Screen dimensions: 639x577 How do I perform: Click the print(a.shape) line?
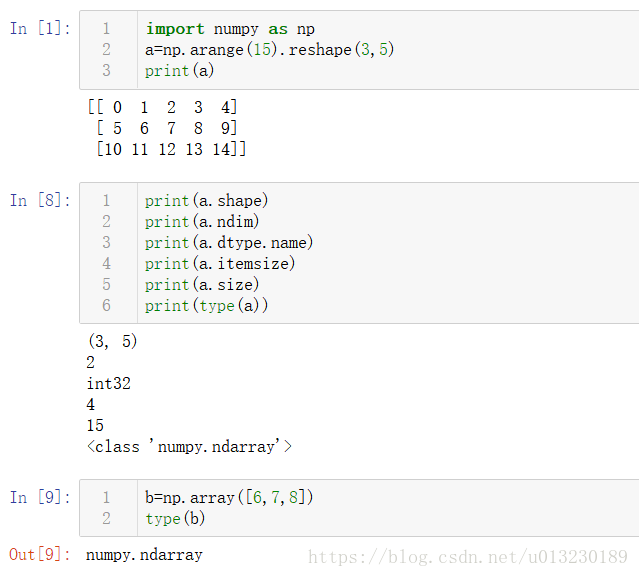pos(207,200)
